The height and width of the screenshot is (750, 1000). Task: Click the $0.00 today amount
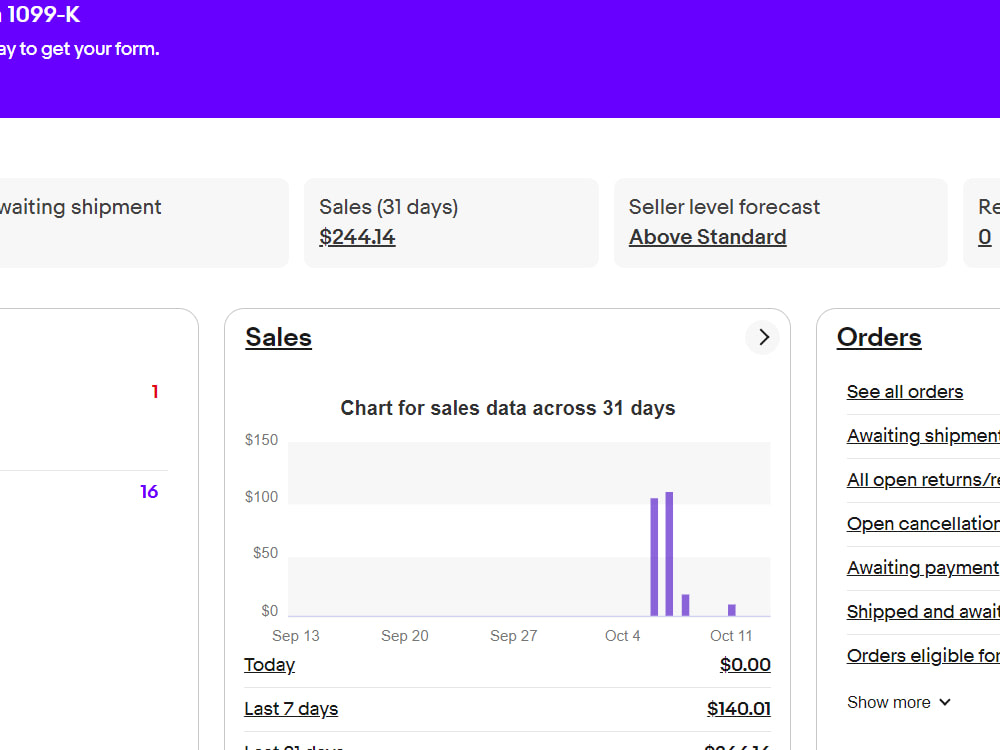tap(745, 665)
